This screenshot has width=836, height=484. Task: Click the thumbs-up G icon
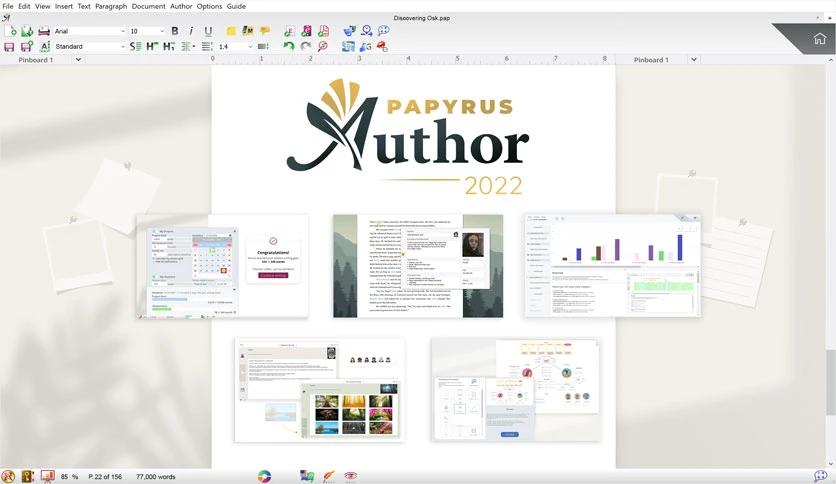pos(365,47)
